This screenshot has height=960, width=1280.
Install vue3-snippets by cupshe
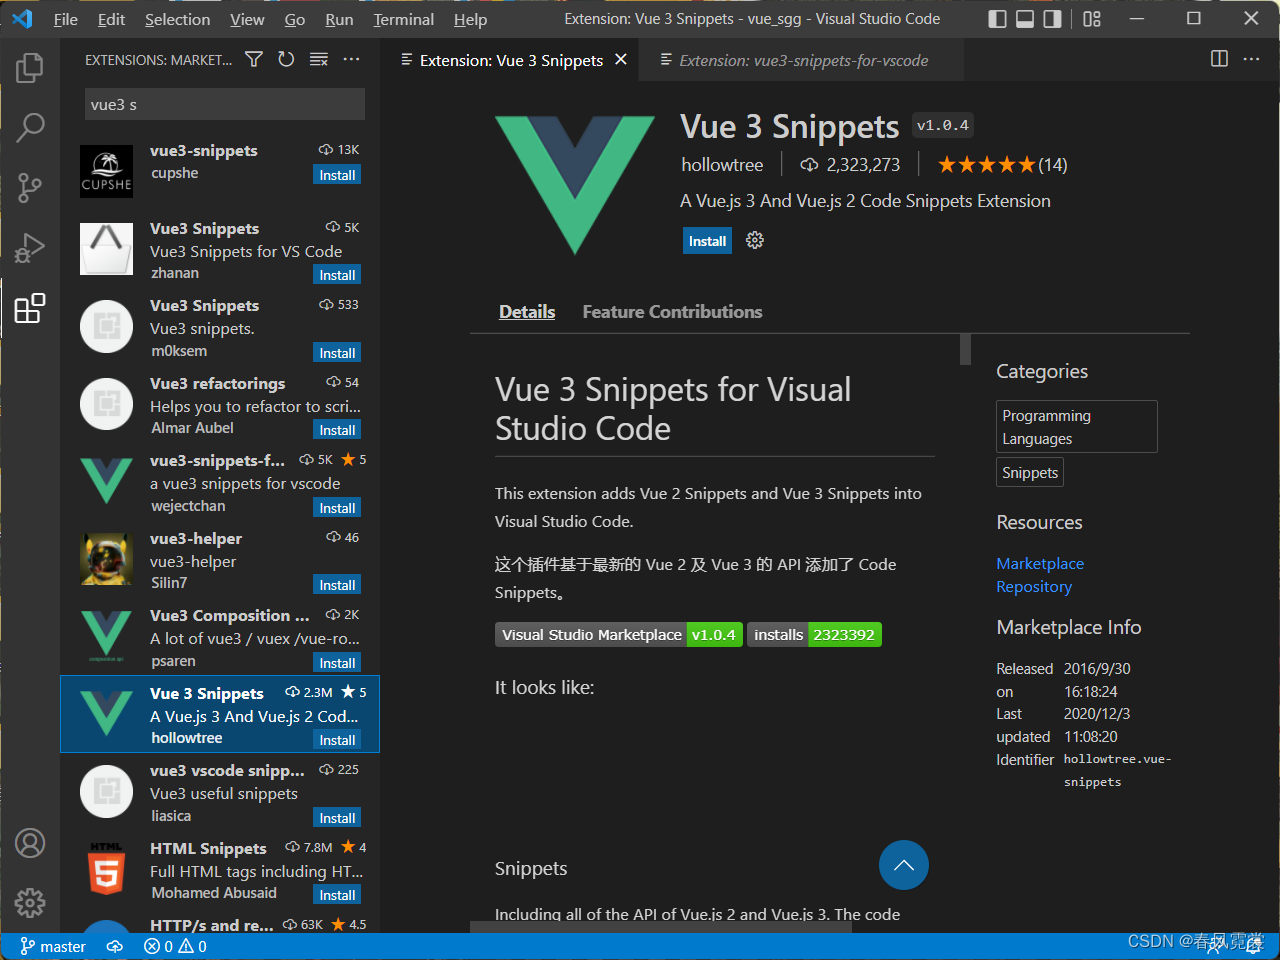337,175
